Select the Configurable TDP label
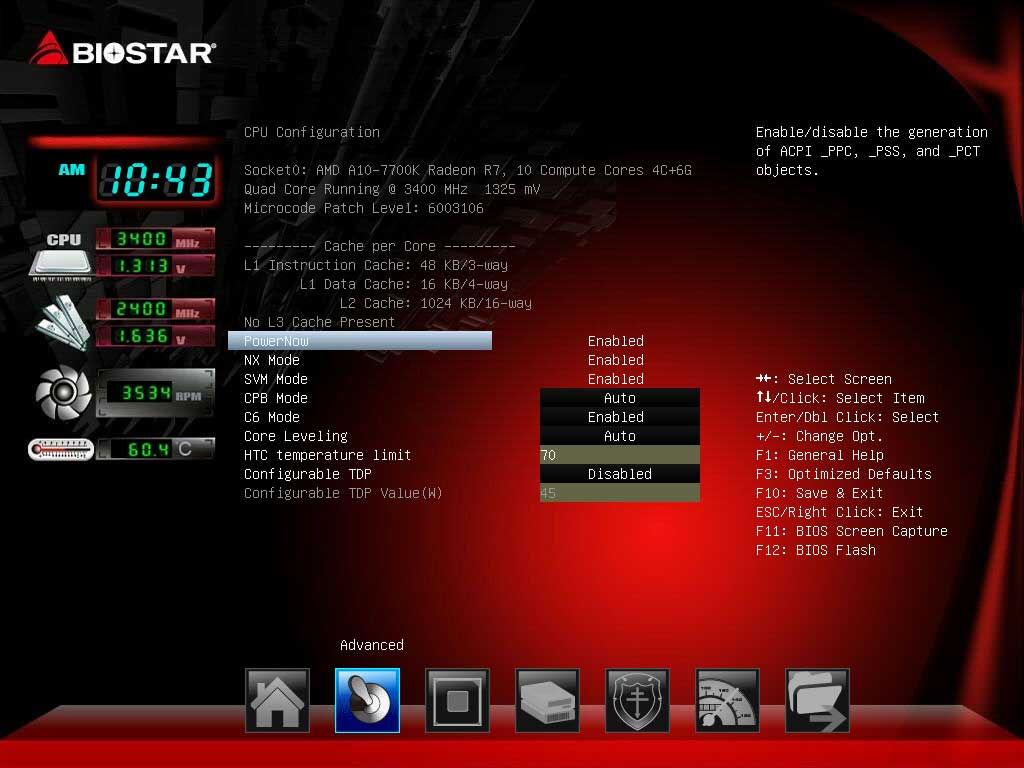 tap(308, 473)
